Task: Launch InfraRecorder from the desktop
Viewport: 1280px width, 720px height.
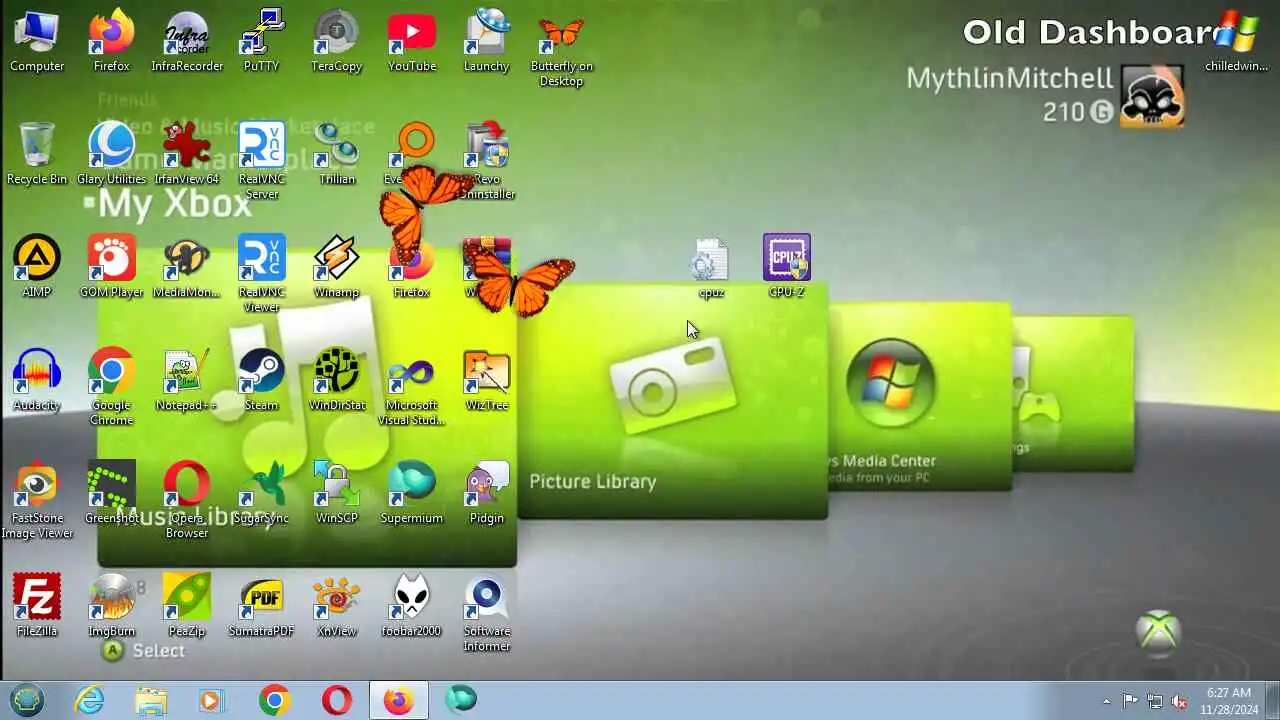Action: pos(187,42)
